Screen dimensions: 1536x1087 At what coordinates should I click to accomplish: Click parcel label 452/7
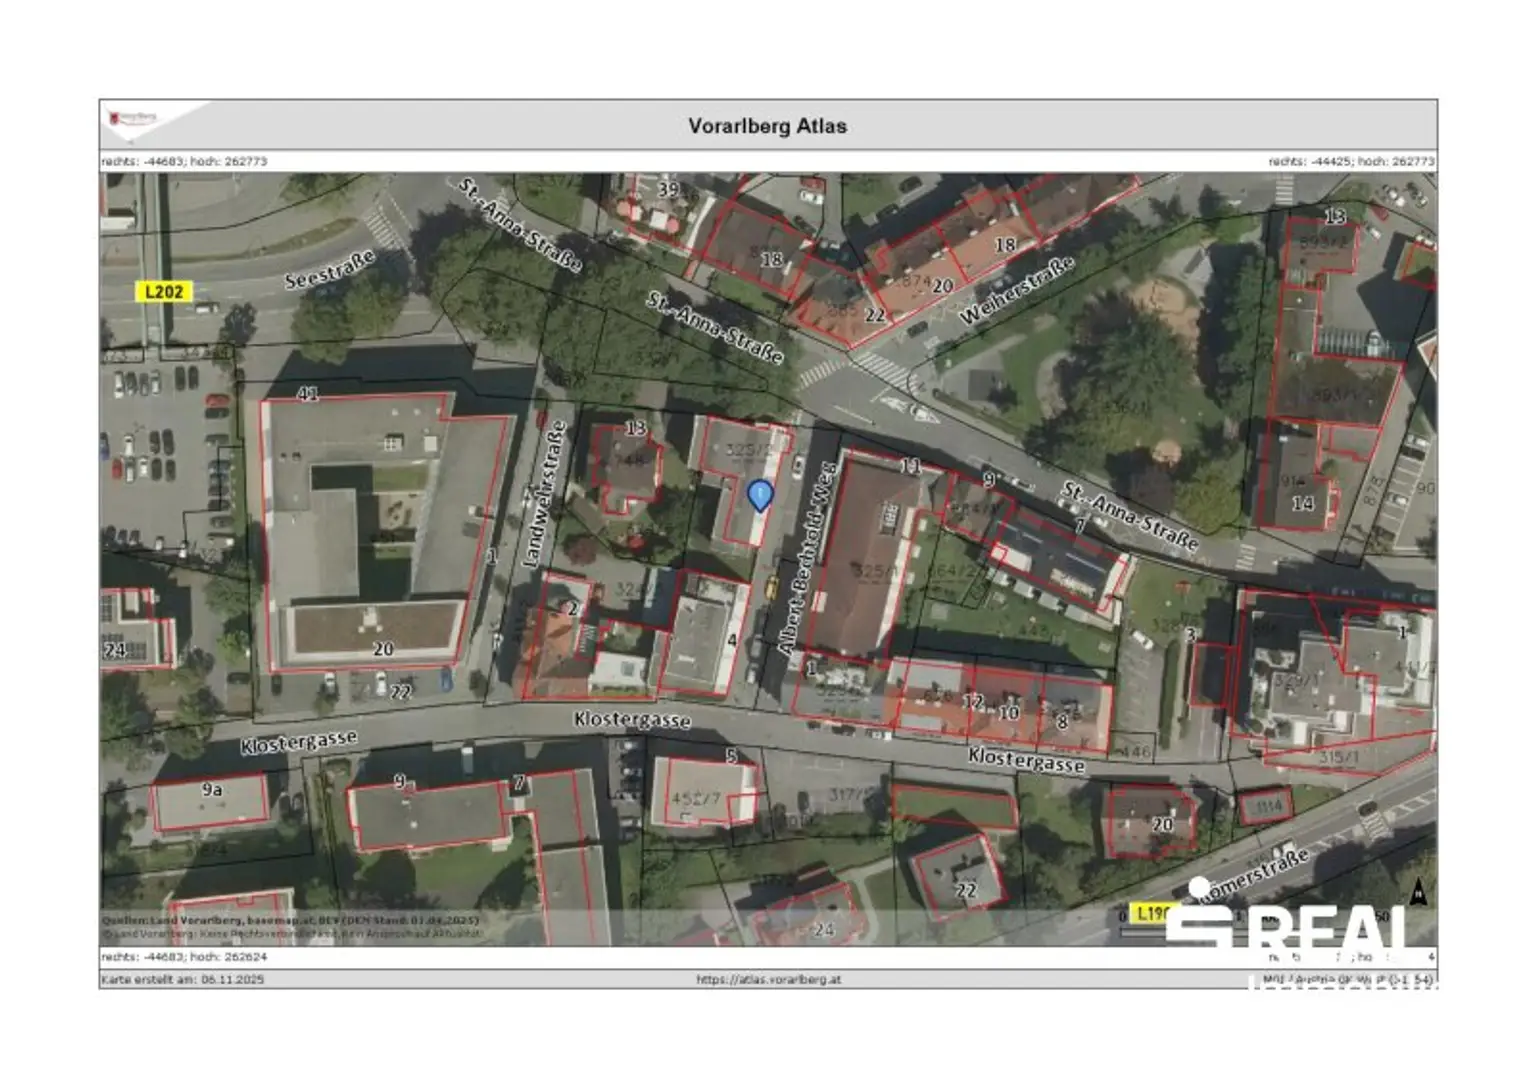695,799
